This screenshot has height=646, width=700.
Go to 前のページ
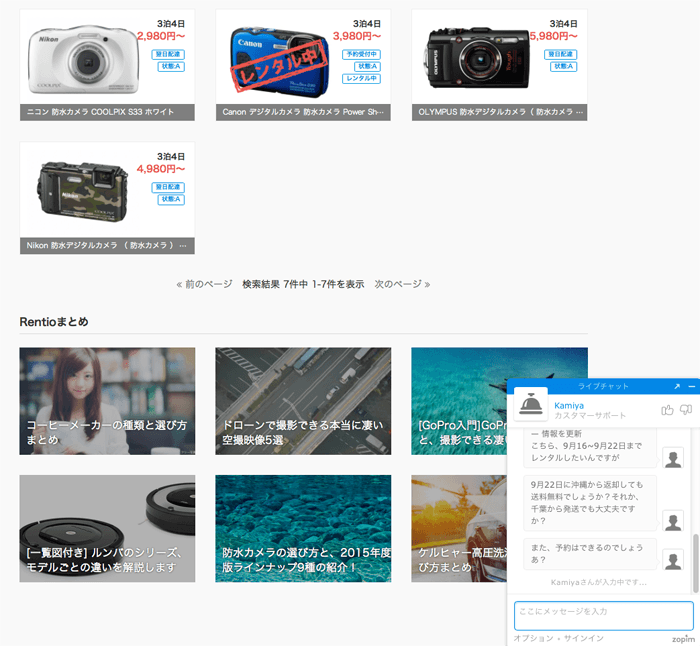[x=204, y=284]
